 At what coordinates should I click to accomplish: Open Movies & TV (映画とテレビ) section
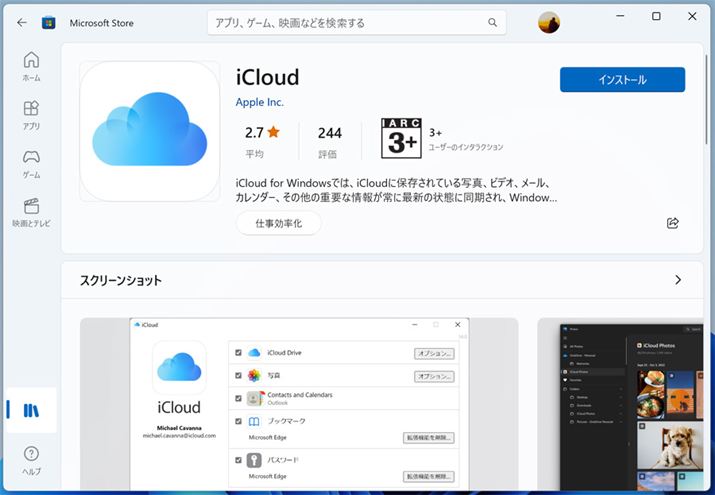coord(31,213)
